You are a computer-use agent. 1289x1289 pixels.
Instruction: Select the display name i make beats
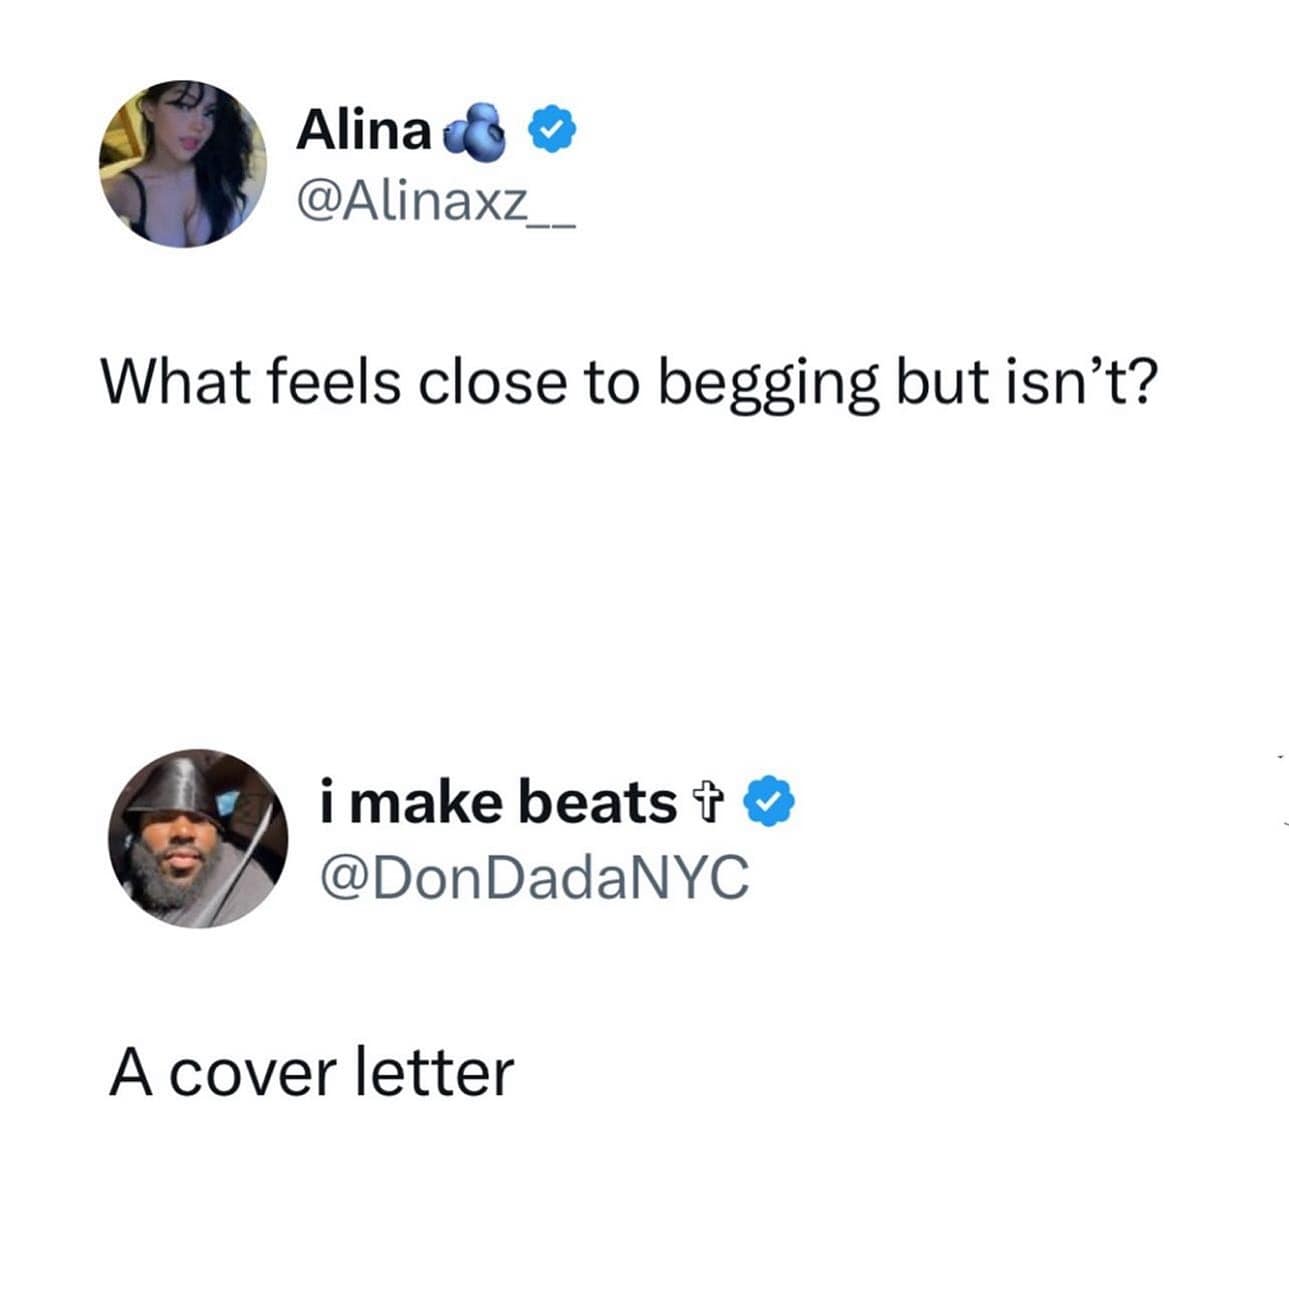495,800
